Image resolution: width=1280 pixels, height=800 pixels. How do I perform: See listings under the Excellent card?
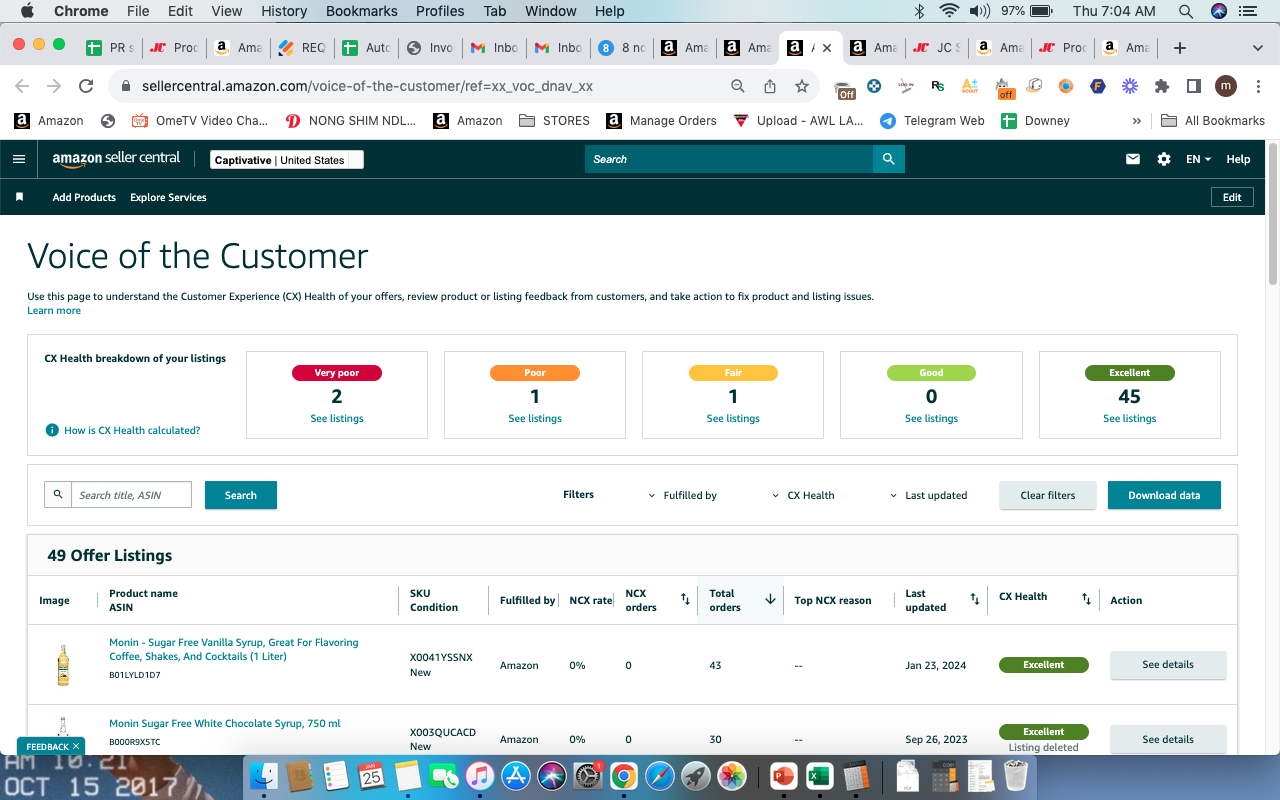click(1130, 419)
